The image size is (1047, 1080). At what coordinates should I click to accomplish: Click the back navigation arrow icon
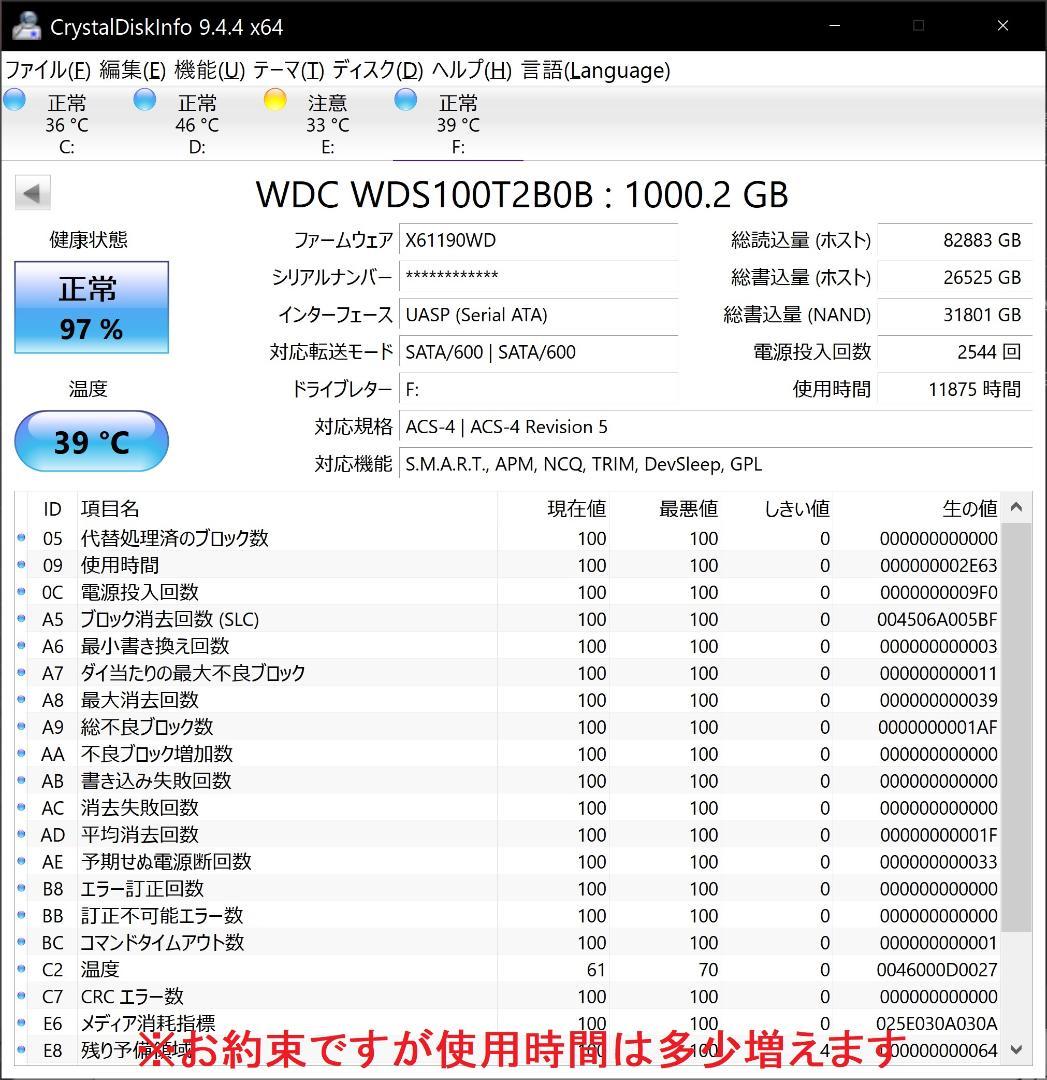pyautogui.click(x=31, y=192)
